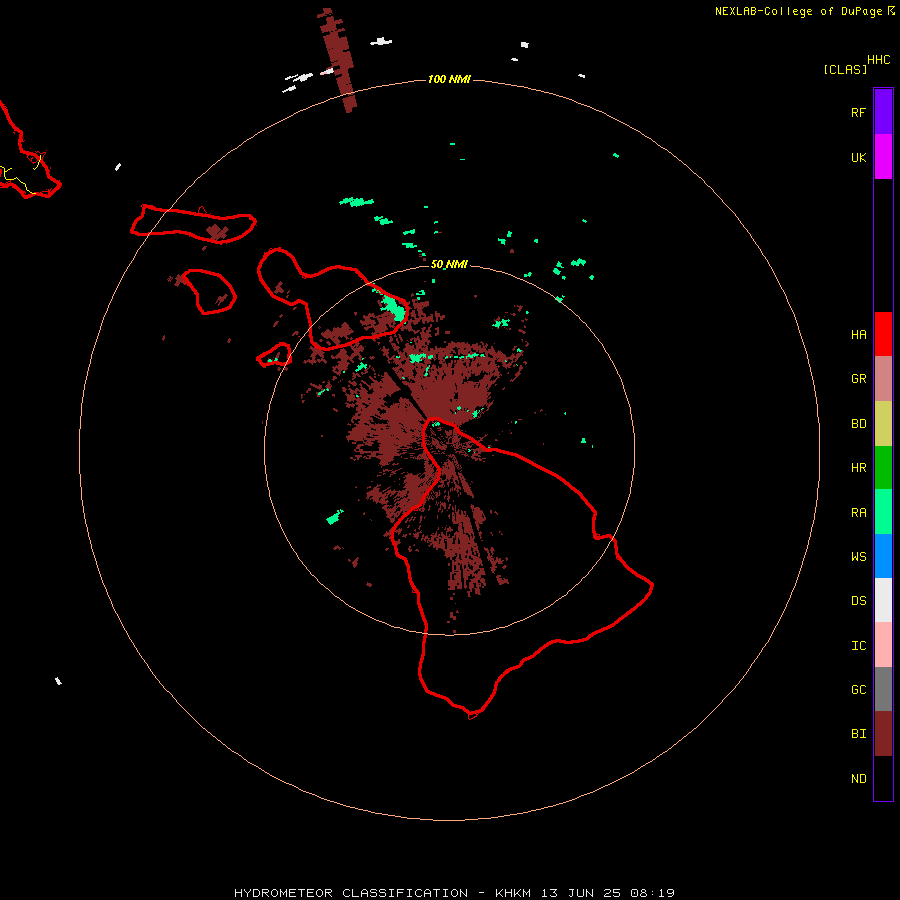Click the ND black legend swatch
900x900 pixels.
coord(883,778)
